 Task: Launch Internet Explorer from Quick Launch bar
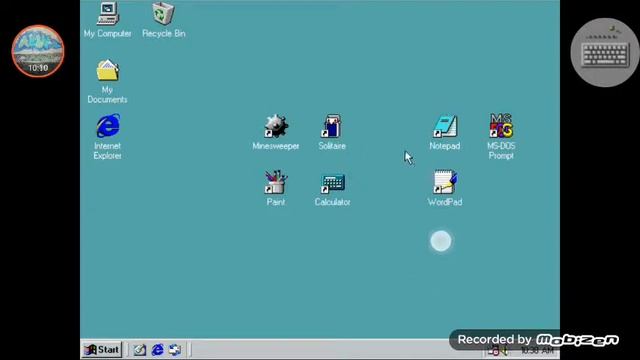tap(158, 350)
